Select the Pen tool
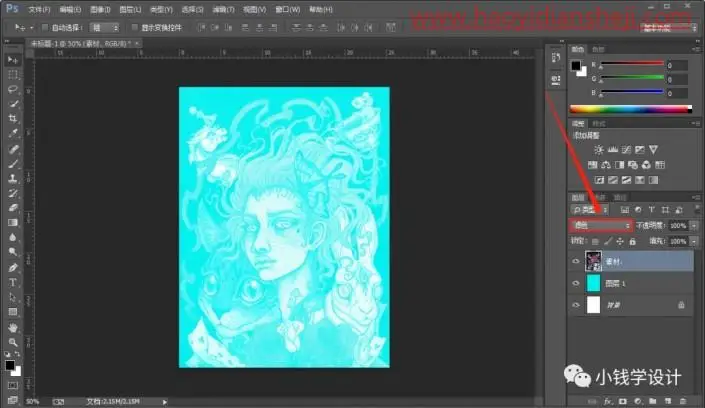 point(13,268)
